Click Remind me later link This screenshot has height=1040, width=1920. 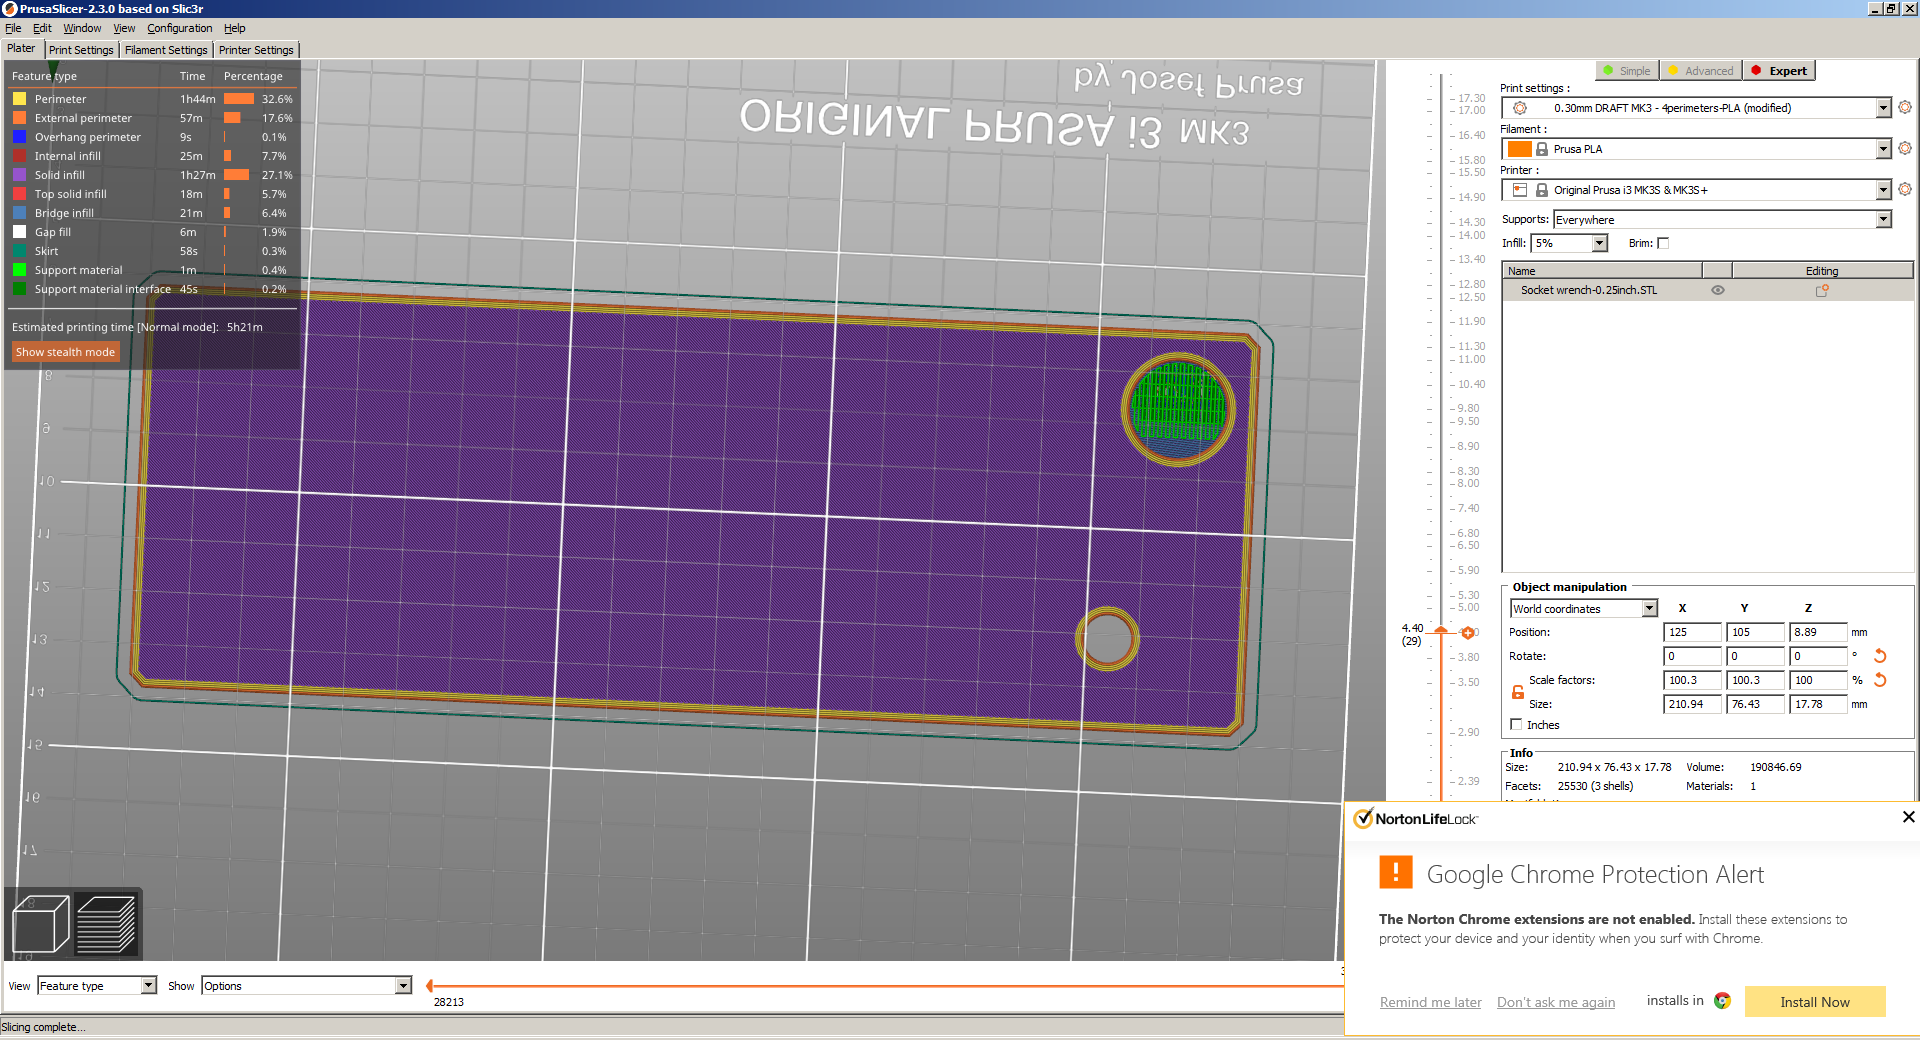[1431, 1002]
